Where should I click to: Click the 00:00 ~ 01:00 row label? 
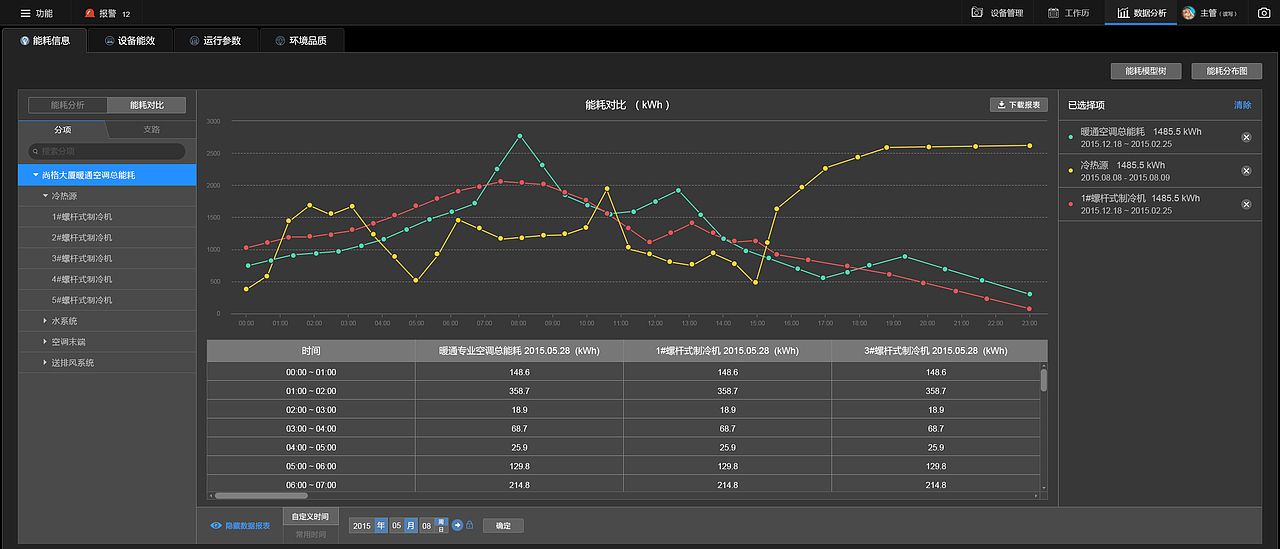click(x=311, y=372)
